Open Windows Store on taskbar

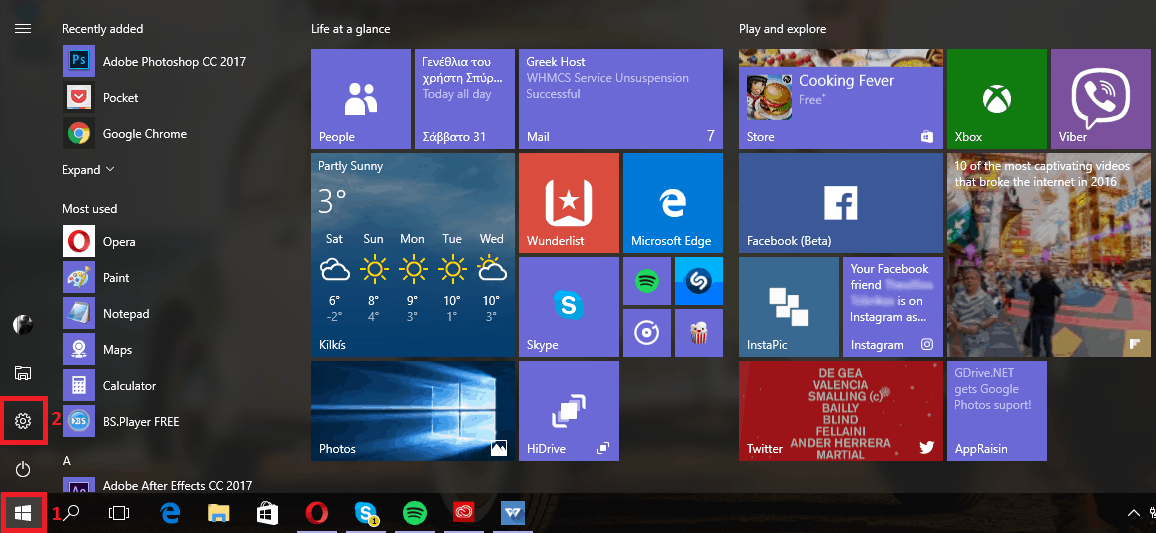point(268,513)
